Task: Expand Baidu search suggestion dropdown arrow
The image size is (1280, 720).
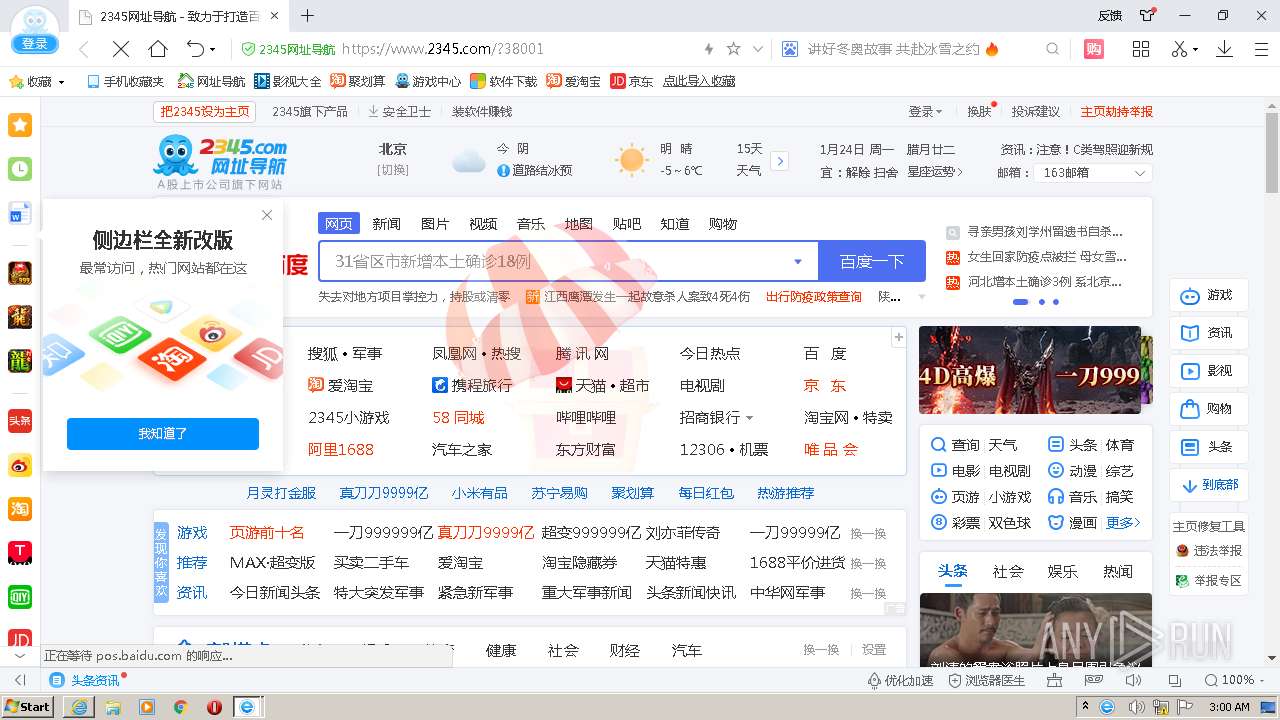Action: coord(798,262)
